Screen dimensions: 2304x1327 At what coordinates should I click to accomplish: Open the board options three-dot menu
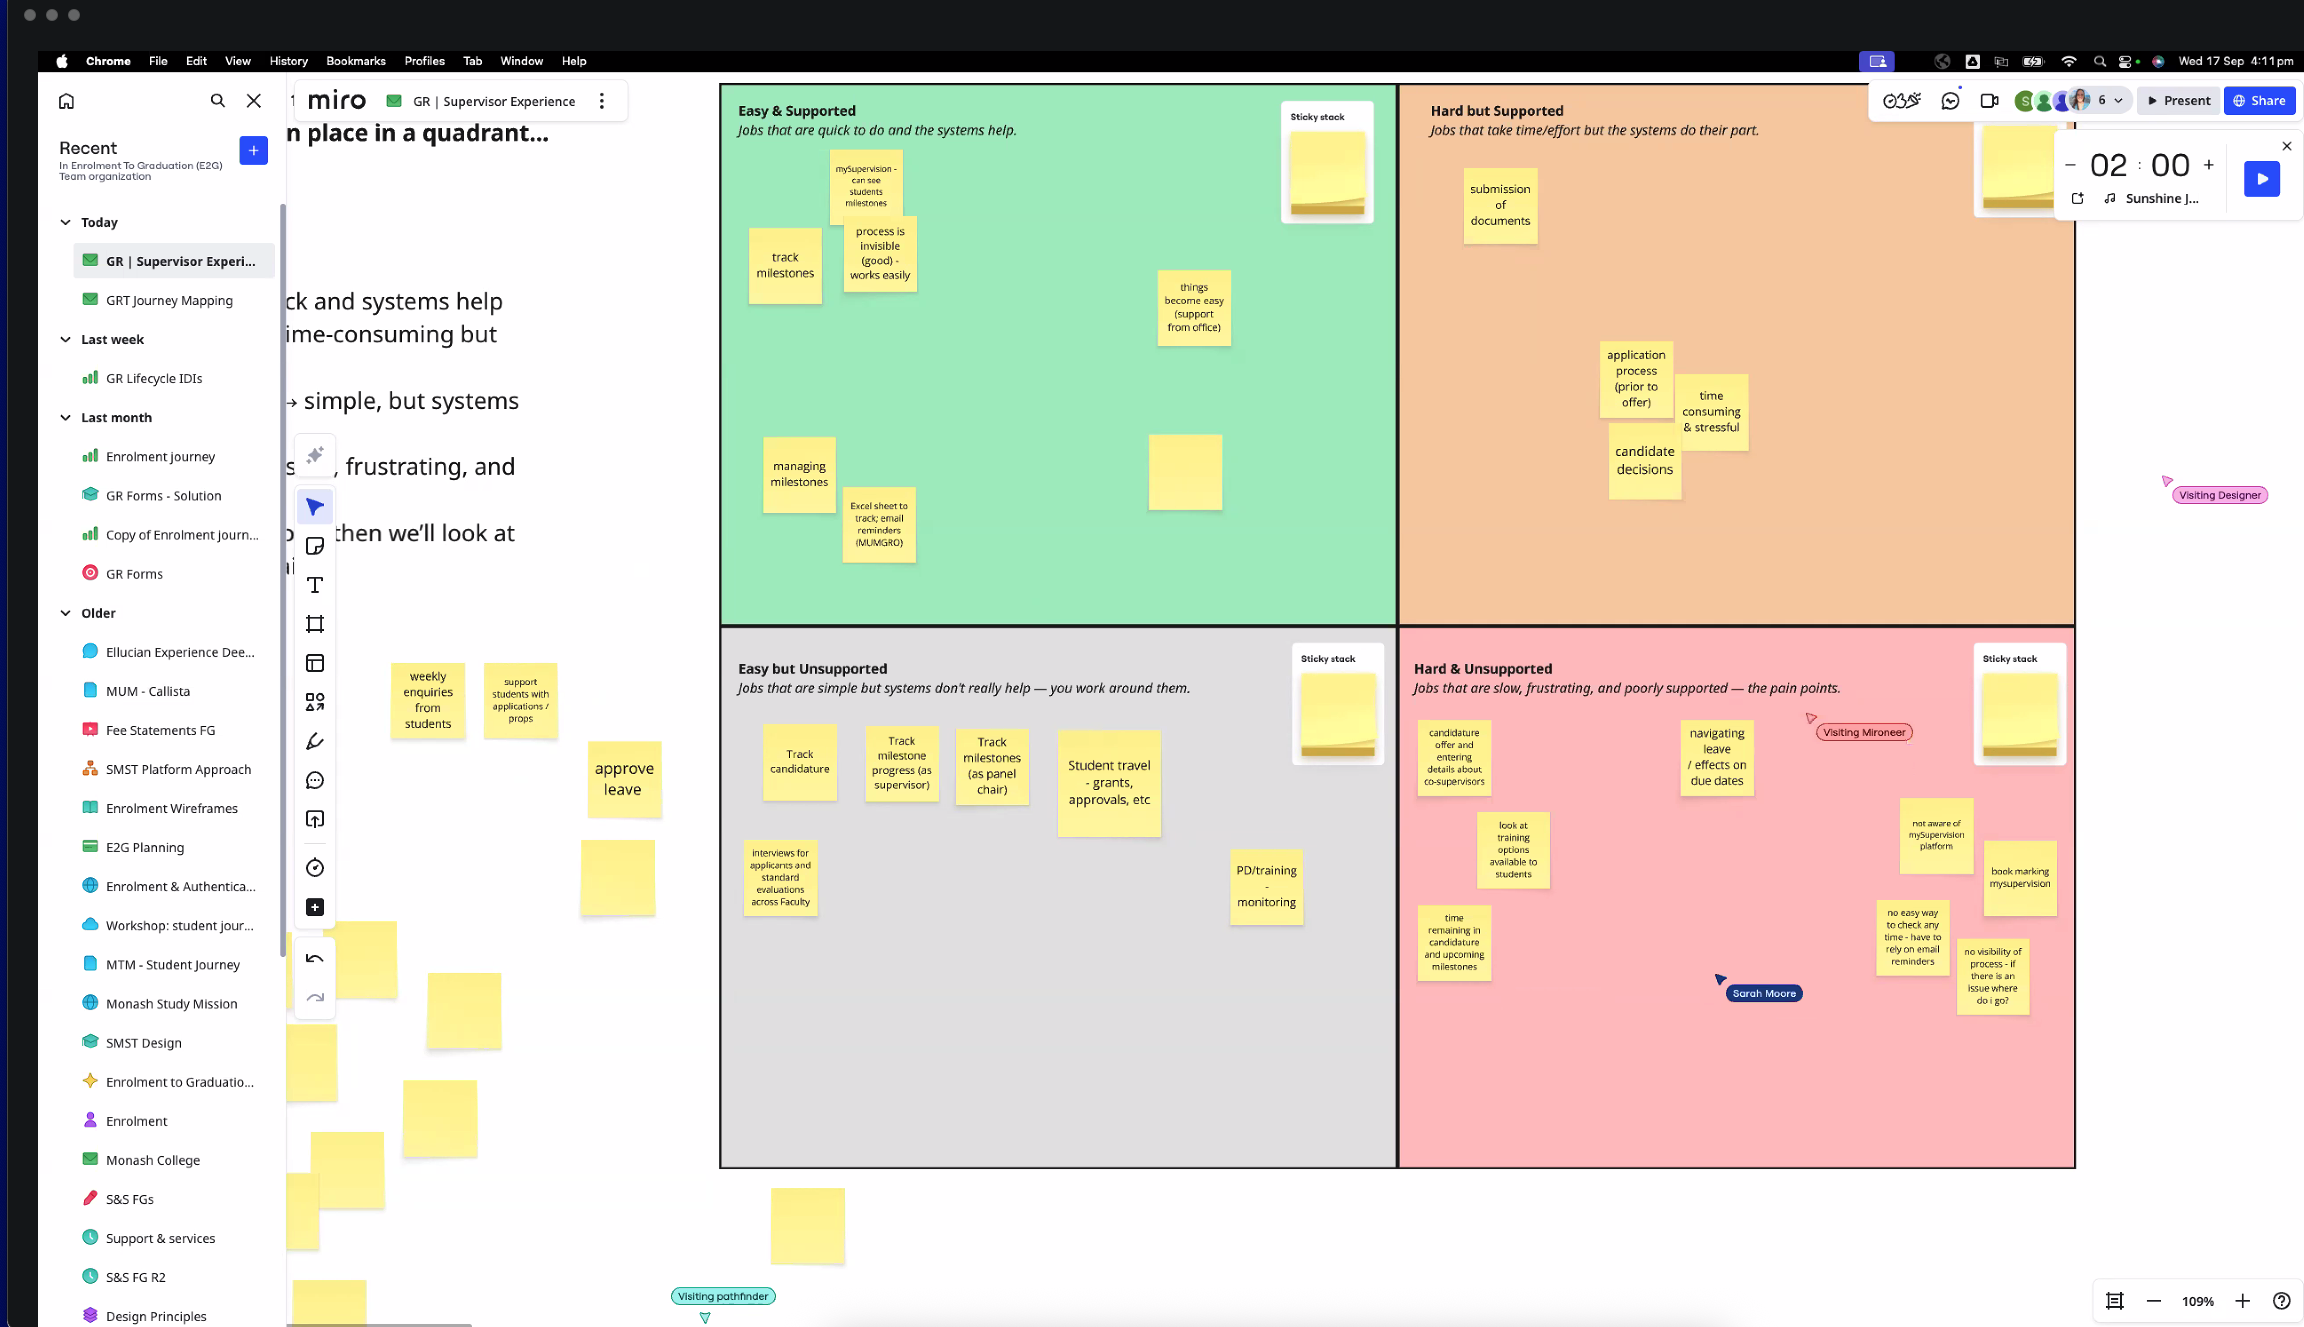pyautogui.click(x=602, y=100)
